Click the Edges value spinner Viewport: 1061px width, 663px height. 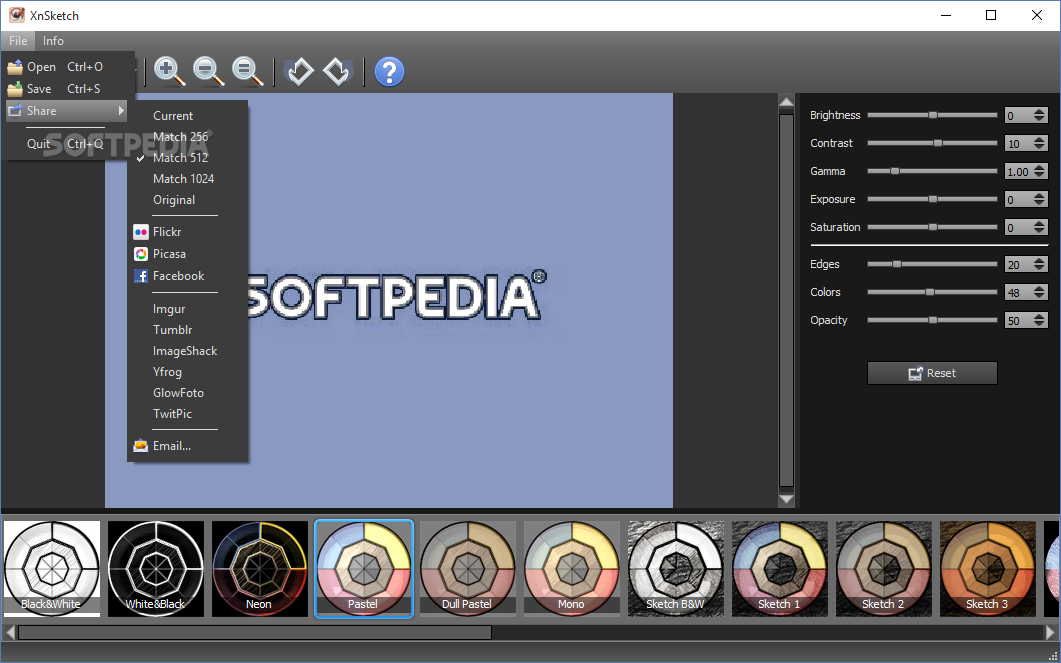coord(1026,265)
